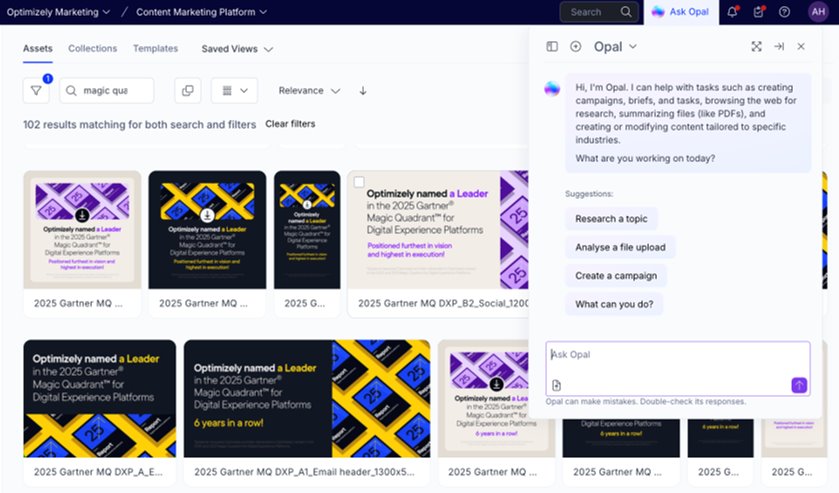Viewport: 839px width, 493px height.
Task: Open the B2_Social wide banner thumbnail
Action: (x=438, y=230)
